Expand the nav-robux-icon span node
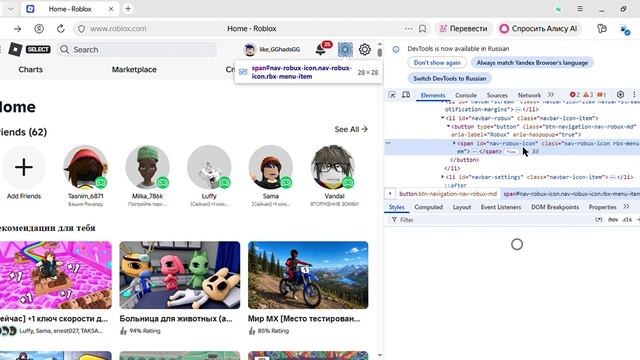 454,143
